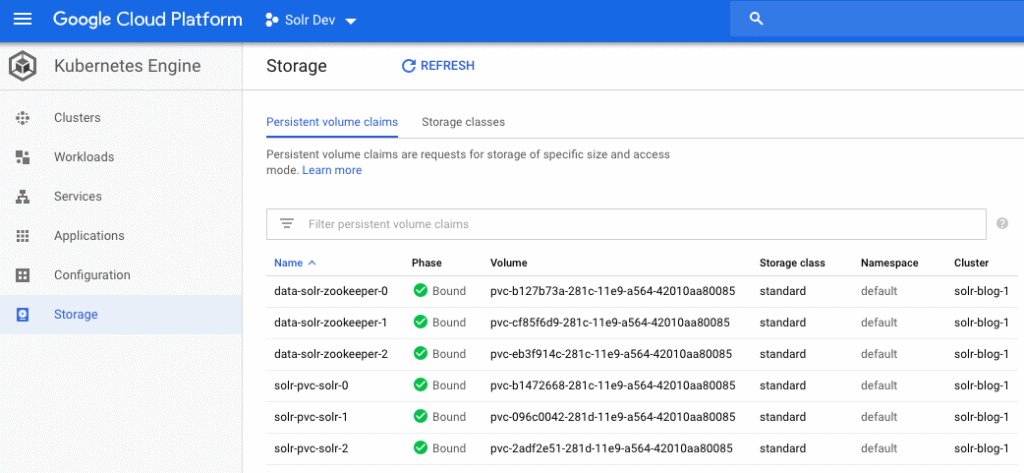Click volume pvc-b1472668-281c-11e9-a564-42010aa80085
1024x473 pixels.
click(613, 385)
